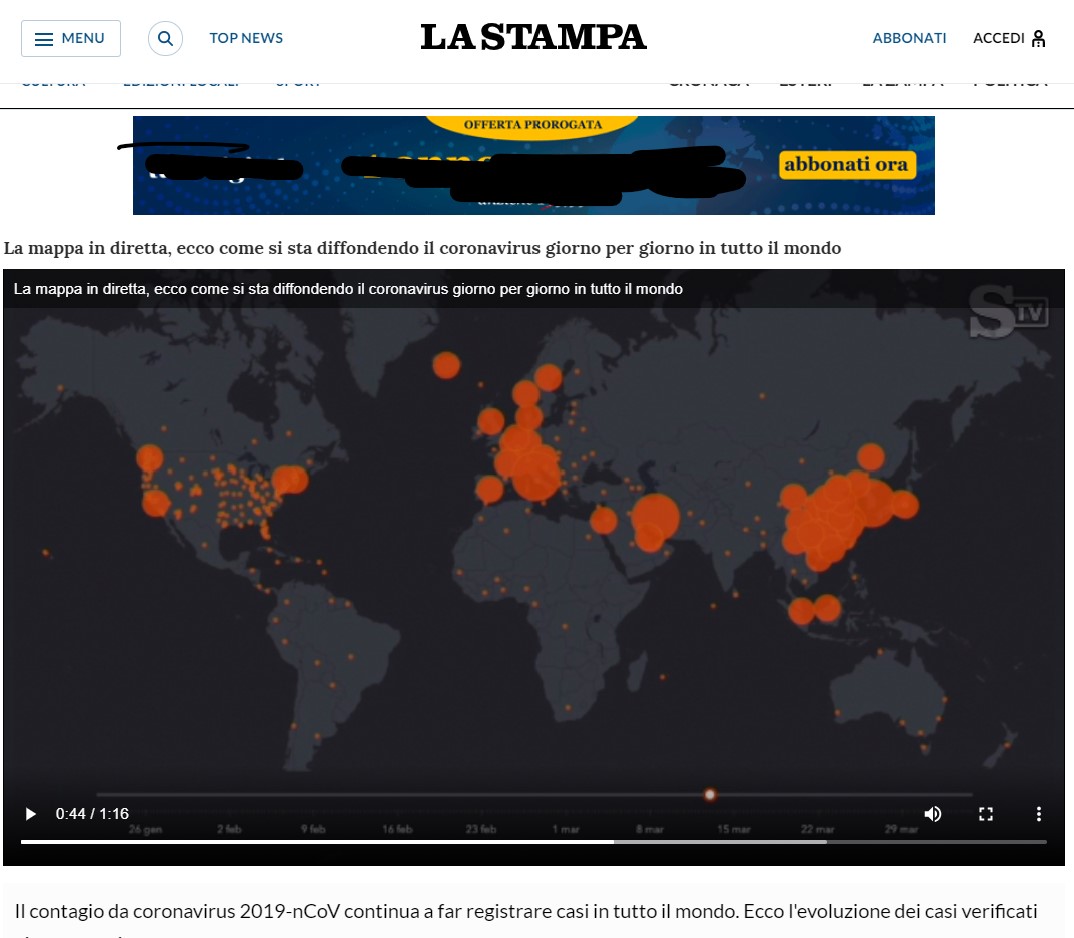Click the 0:44 / 1:16 time display
The image size is (1074, 938).
[92, 814]
